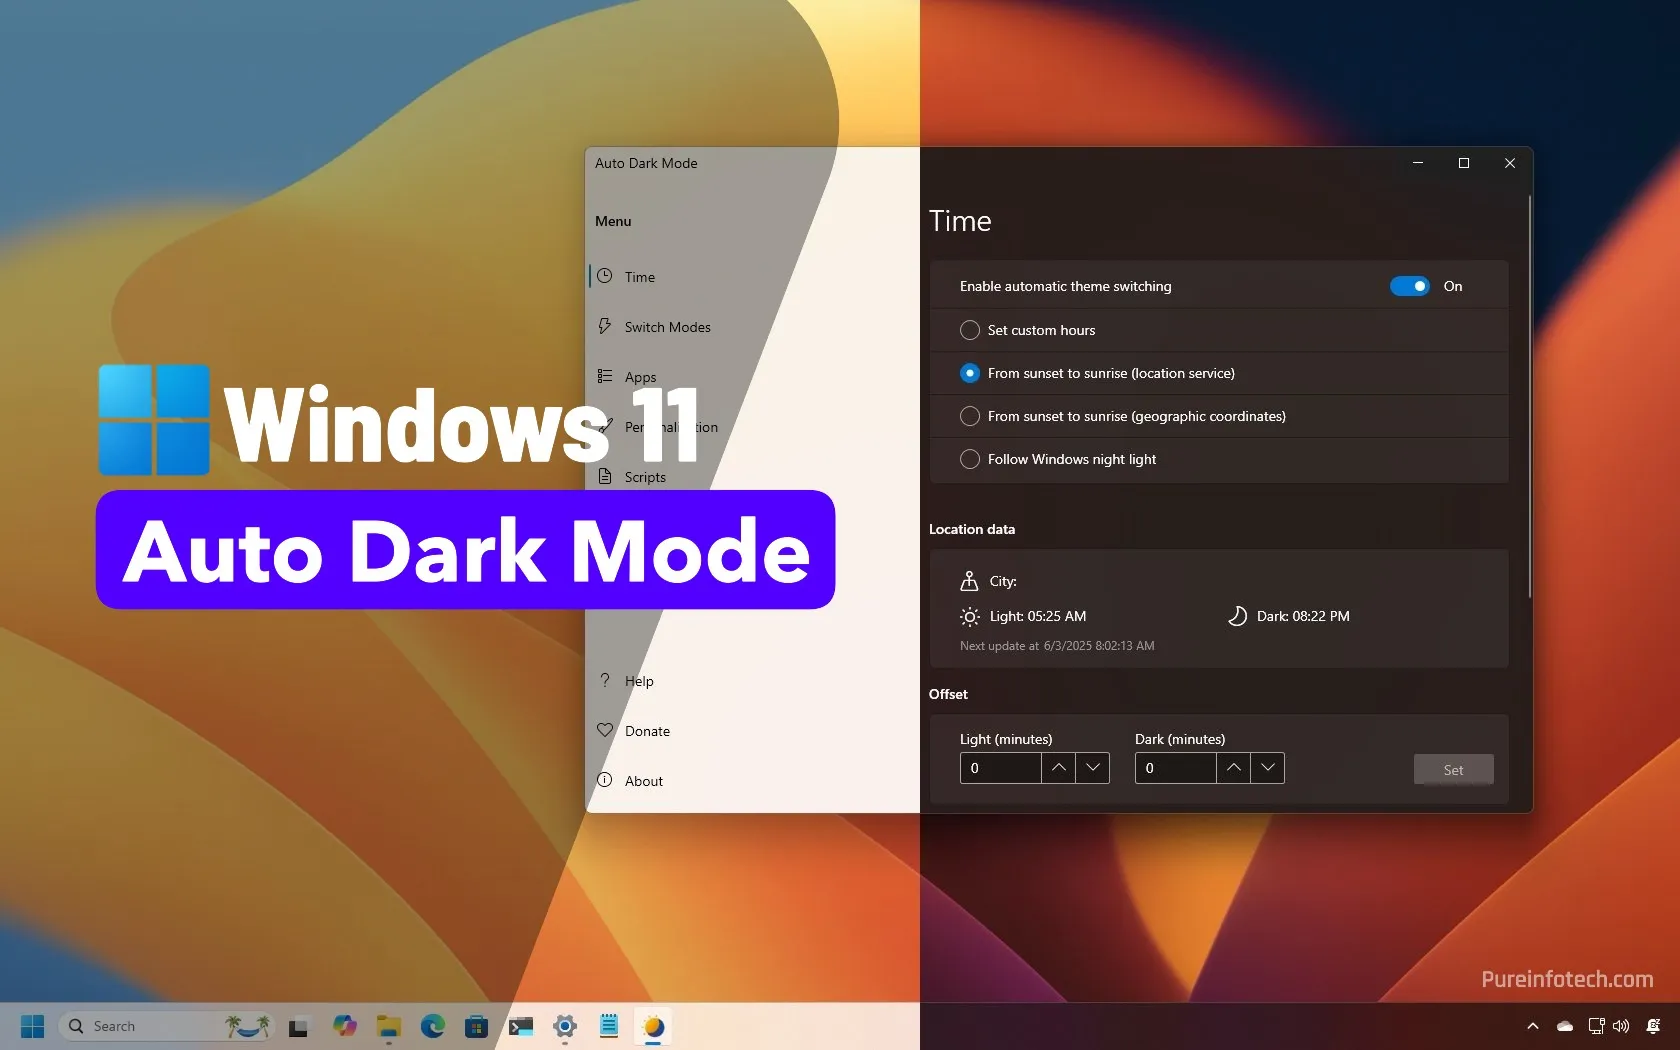Increase the Dark minutes offset

click(1233, 768)
